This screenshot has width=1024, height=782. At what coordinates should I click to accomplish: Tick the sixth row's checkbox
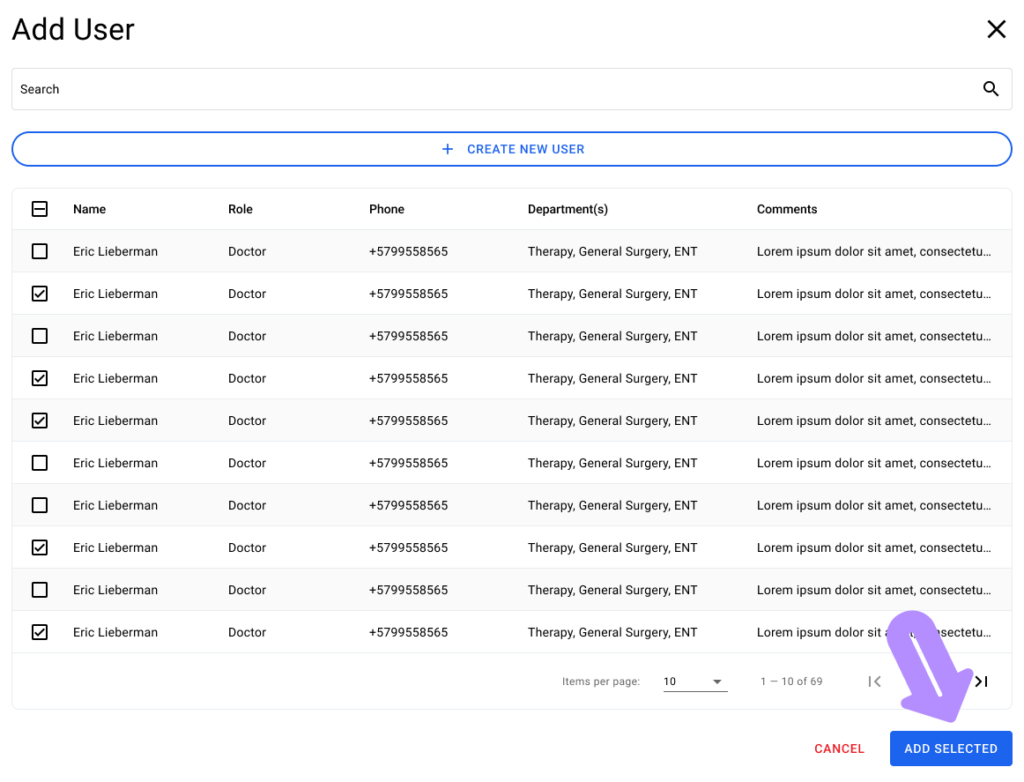tap(40, 463)
